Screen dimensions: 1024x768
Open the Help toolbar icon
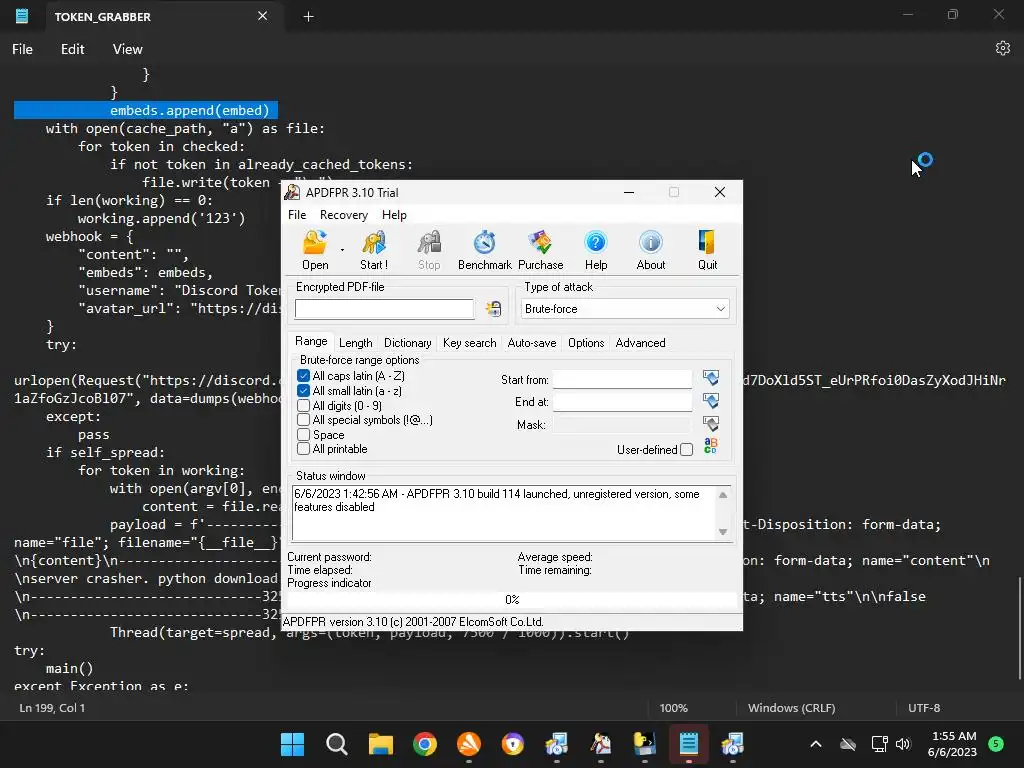click(x=596, y=250)
